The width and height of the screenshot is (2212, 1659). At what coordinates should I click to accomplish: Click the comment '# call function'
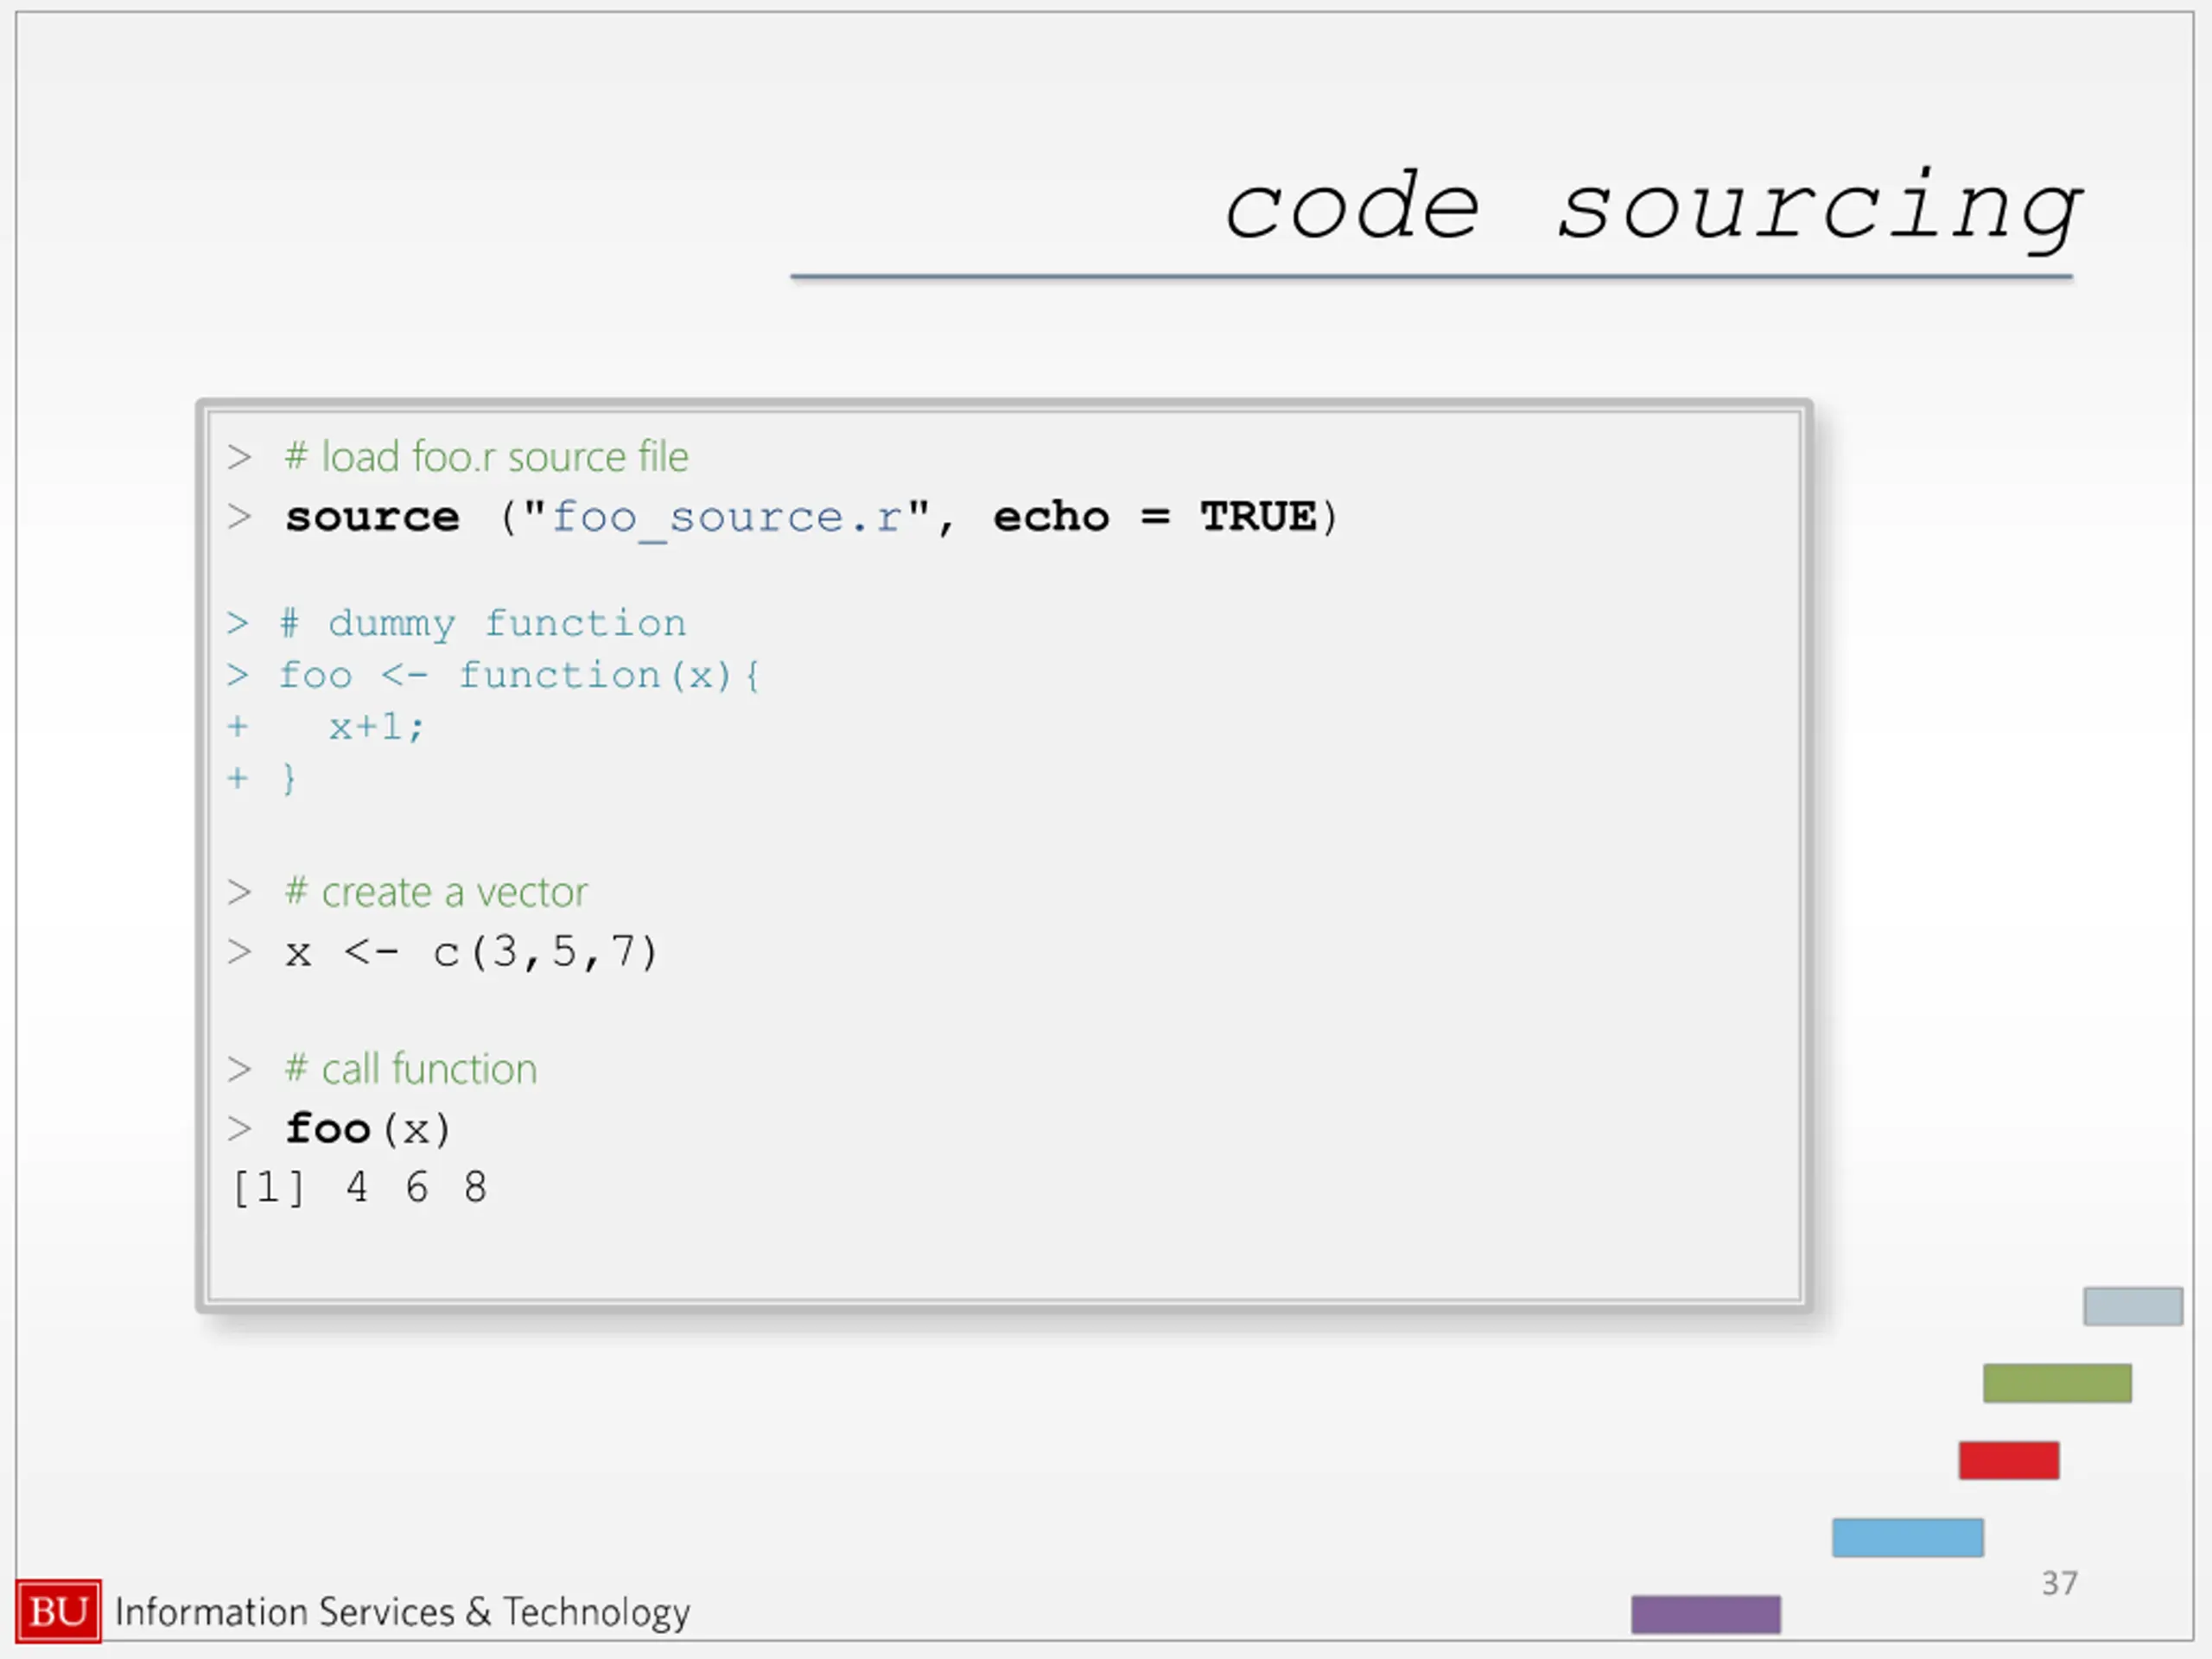410,1069
